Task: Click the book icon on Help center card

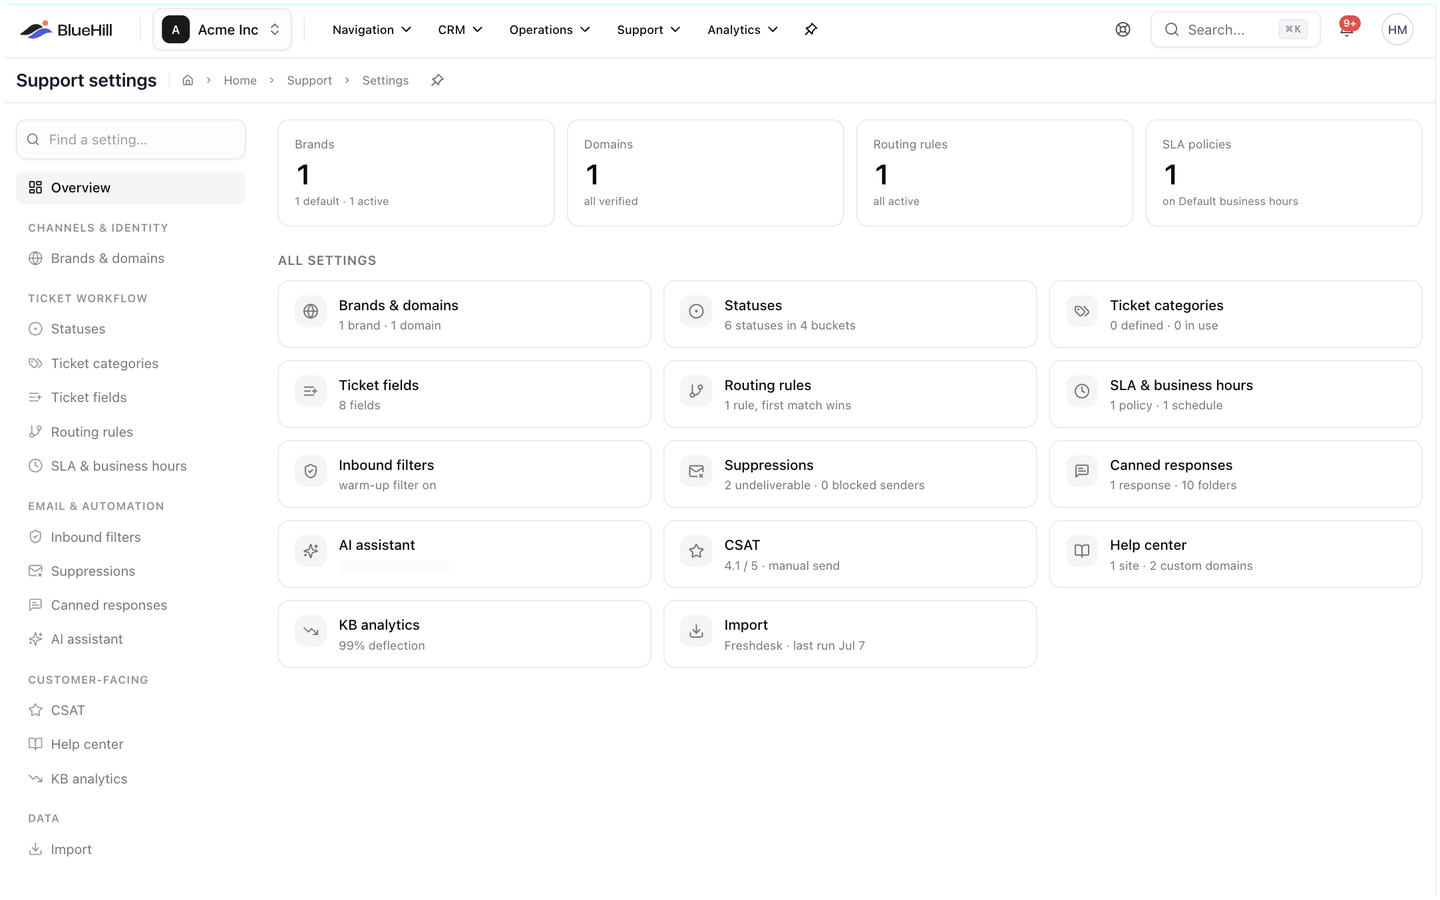Action: click(x=1082, y=551)
